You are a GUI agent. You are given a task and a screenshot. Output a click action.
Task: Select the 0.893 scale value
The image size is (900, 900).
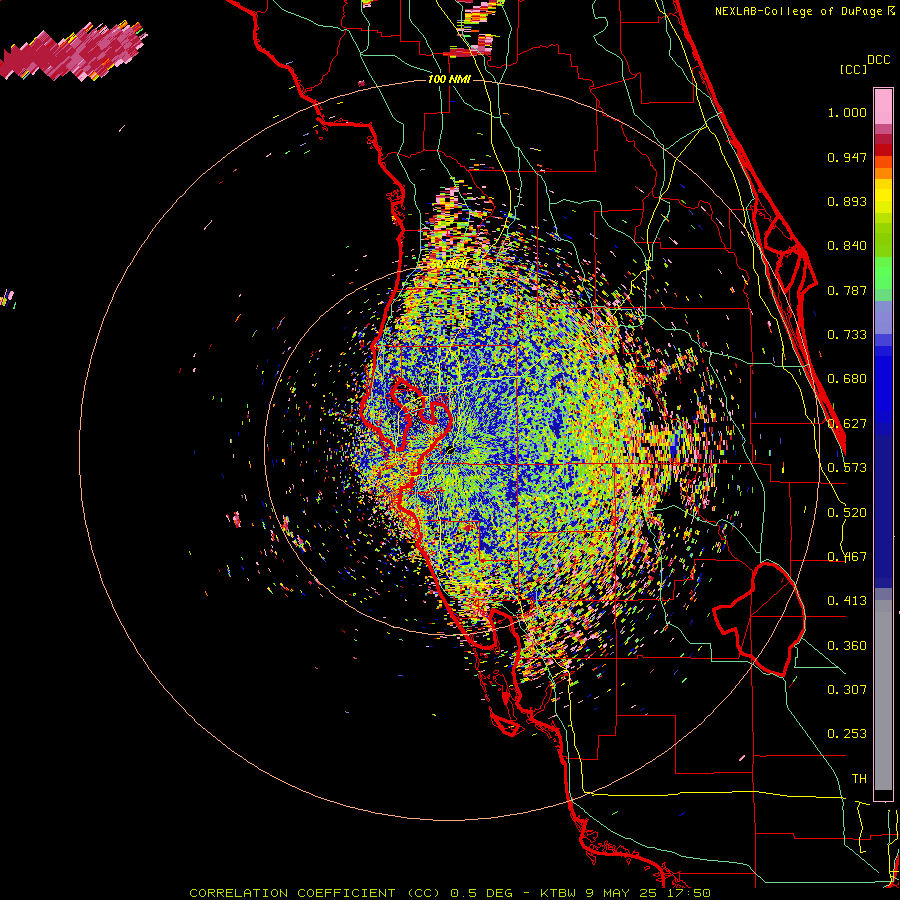(x=847, y=201)
